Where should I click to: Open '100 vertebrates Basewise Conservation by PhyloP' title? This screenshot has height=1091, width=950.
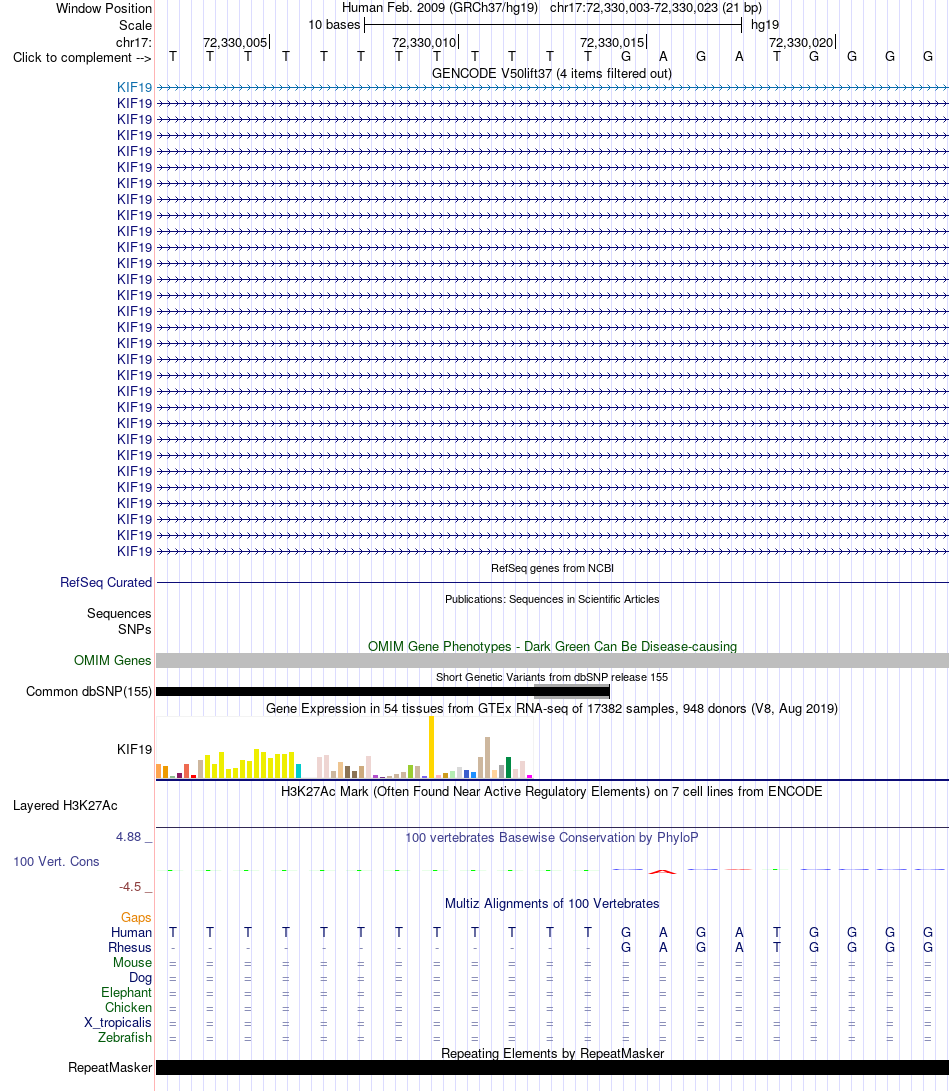pos(552,838)
